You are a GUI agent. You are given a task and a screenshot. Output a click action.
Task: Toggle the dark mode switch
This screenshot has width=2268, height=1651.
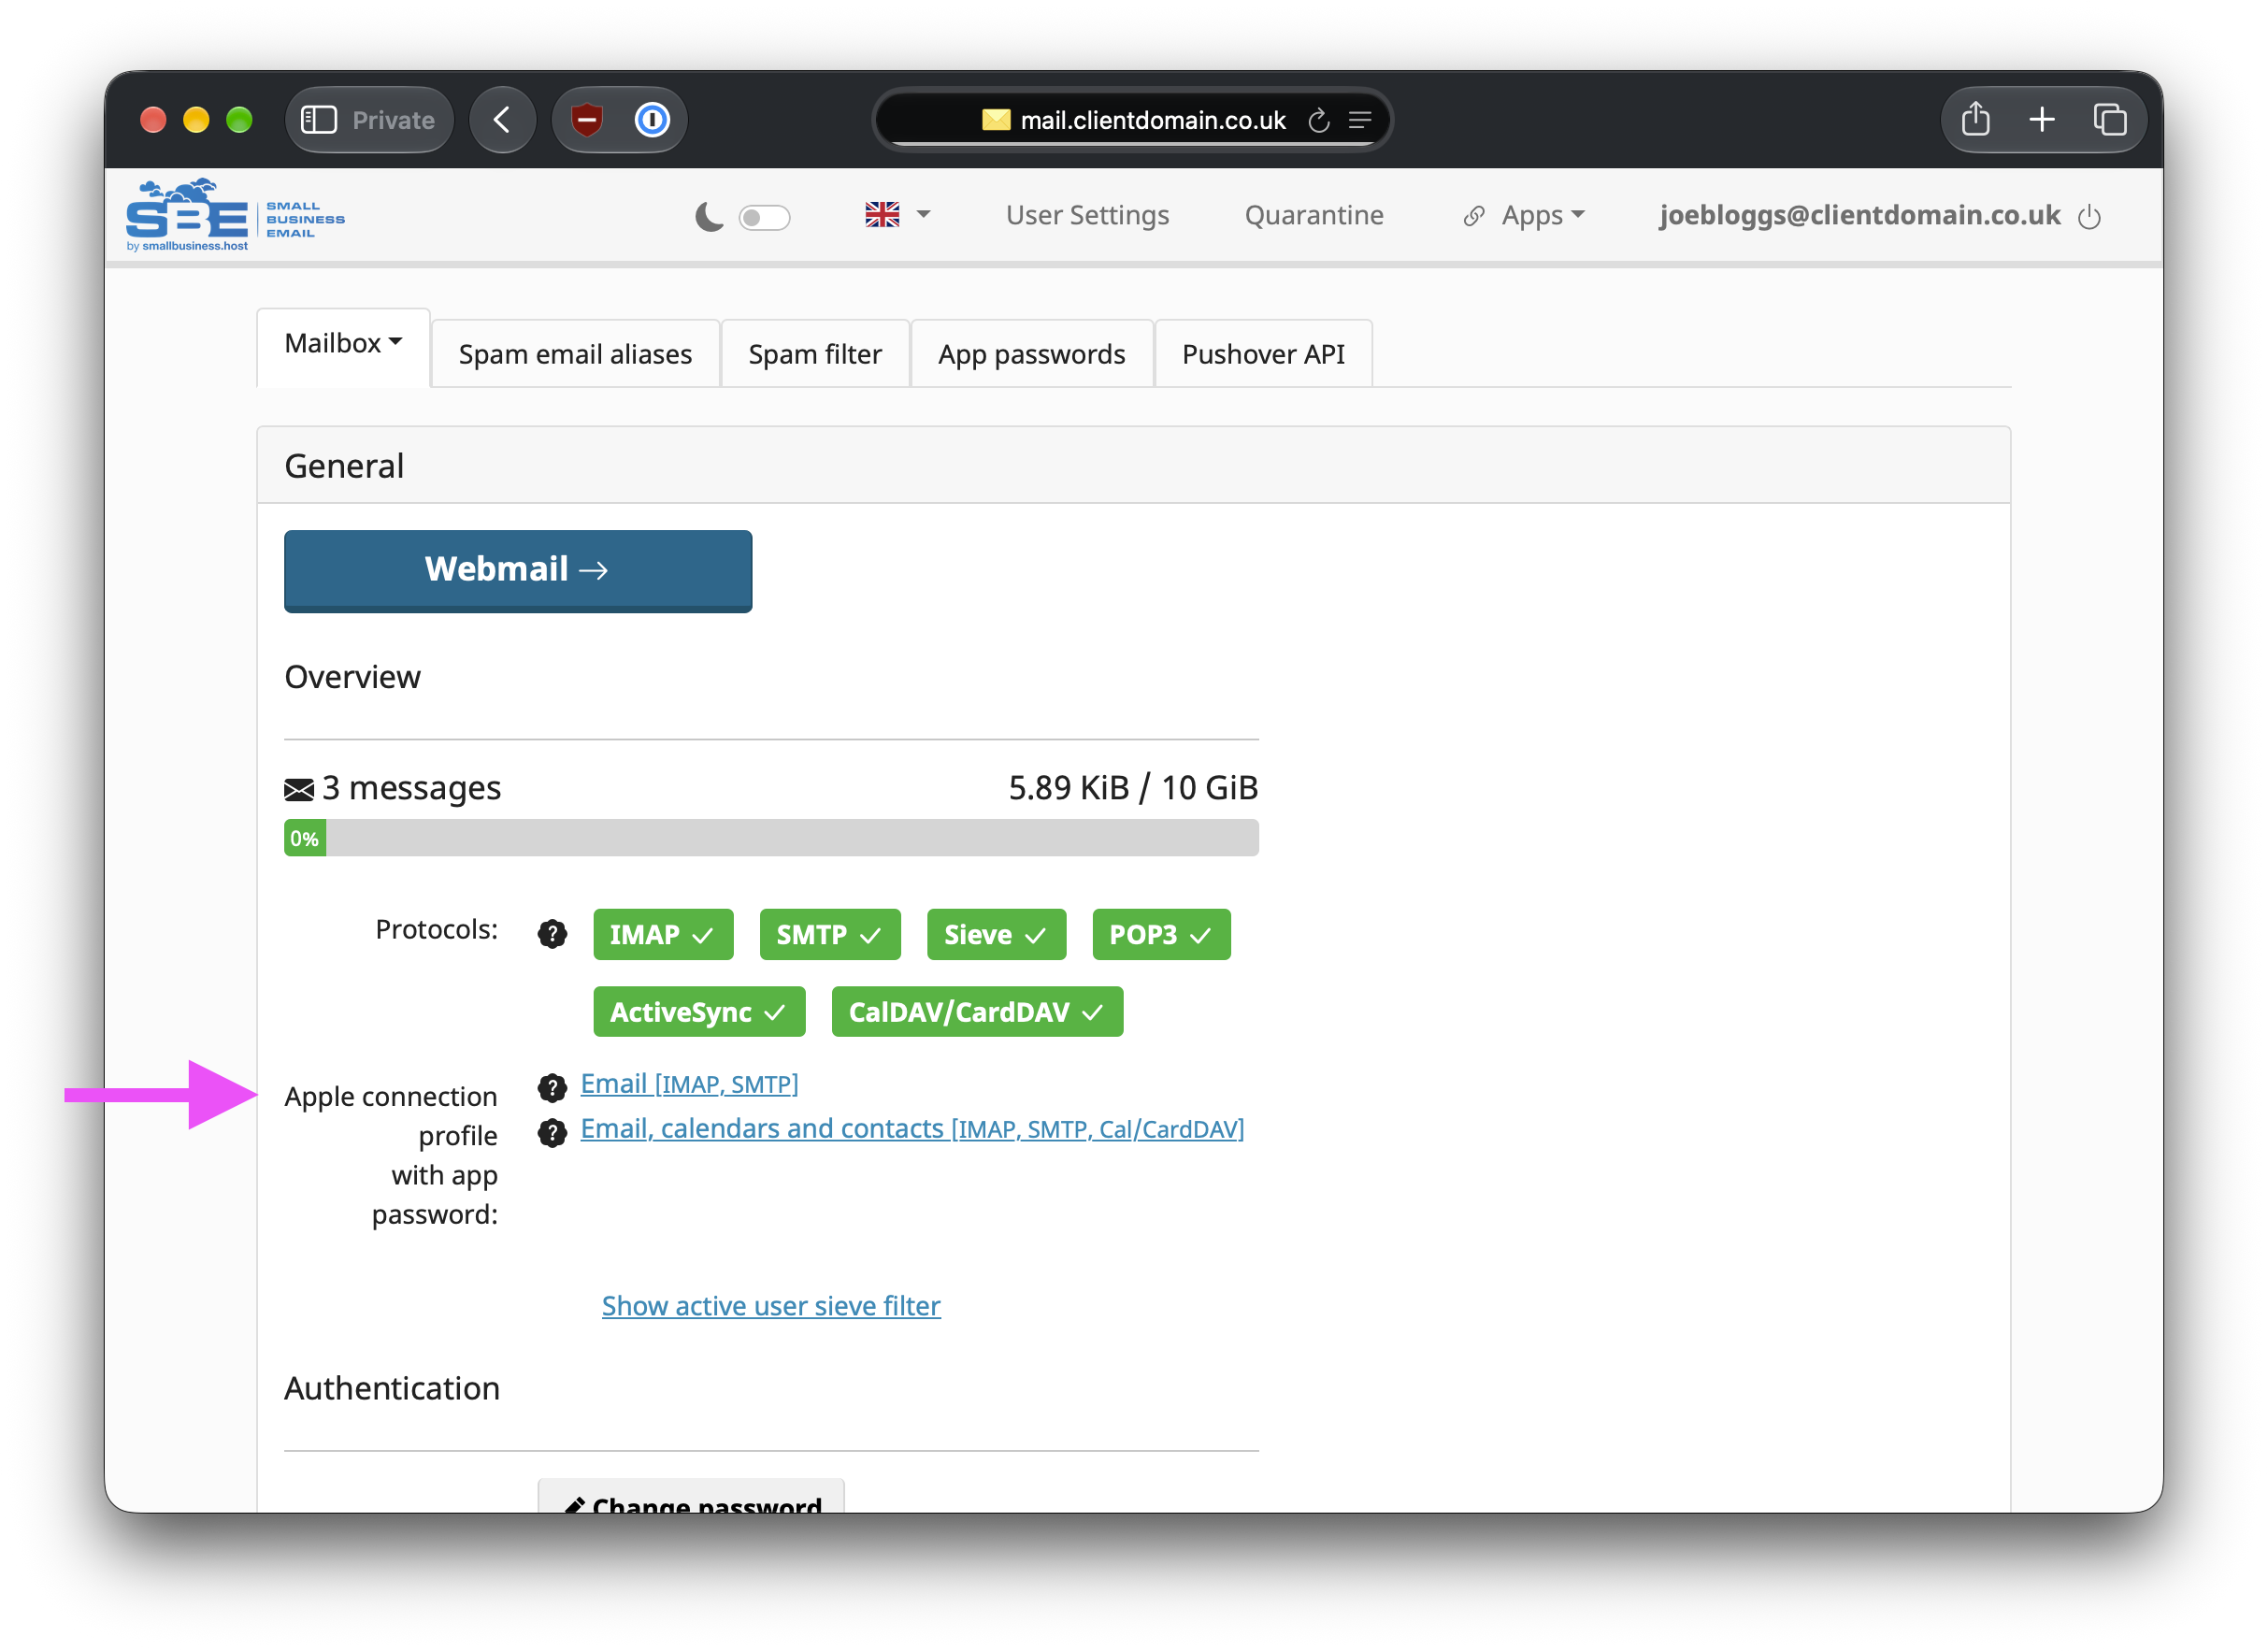coord(764,217)
